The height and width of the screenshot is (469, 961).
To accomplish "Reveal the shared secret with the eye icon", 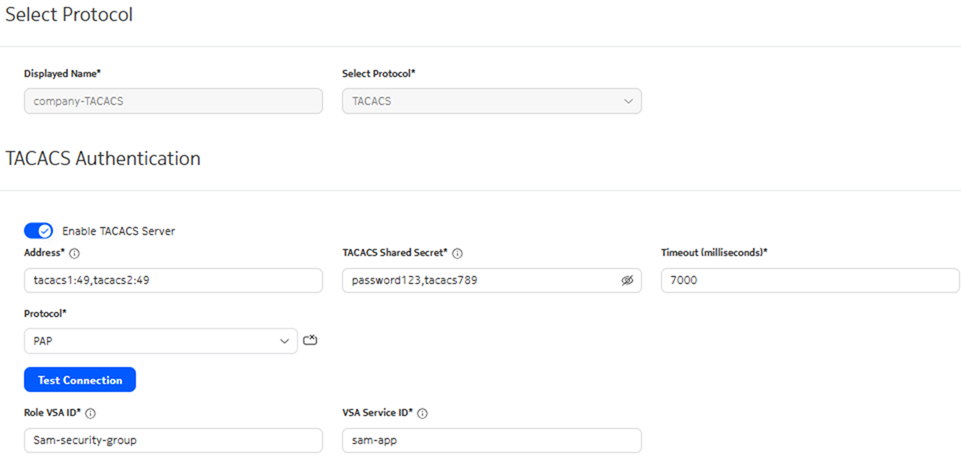I will click(x=627, y=281).
